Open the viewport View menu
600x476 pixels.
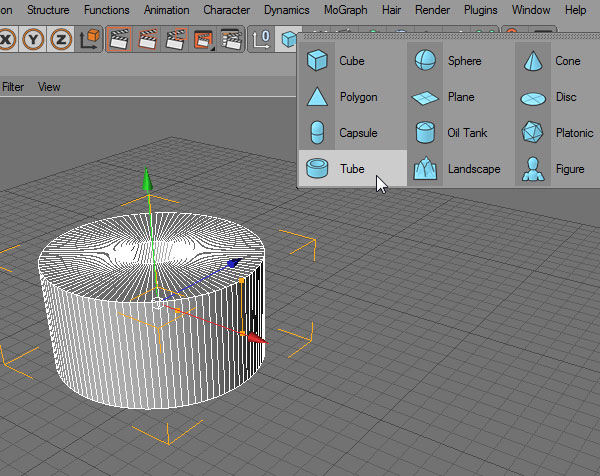point(49,87)
